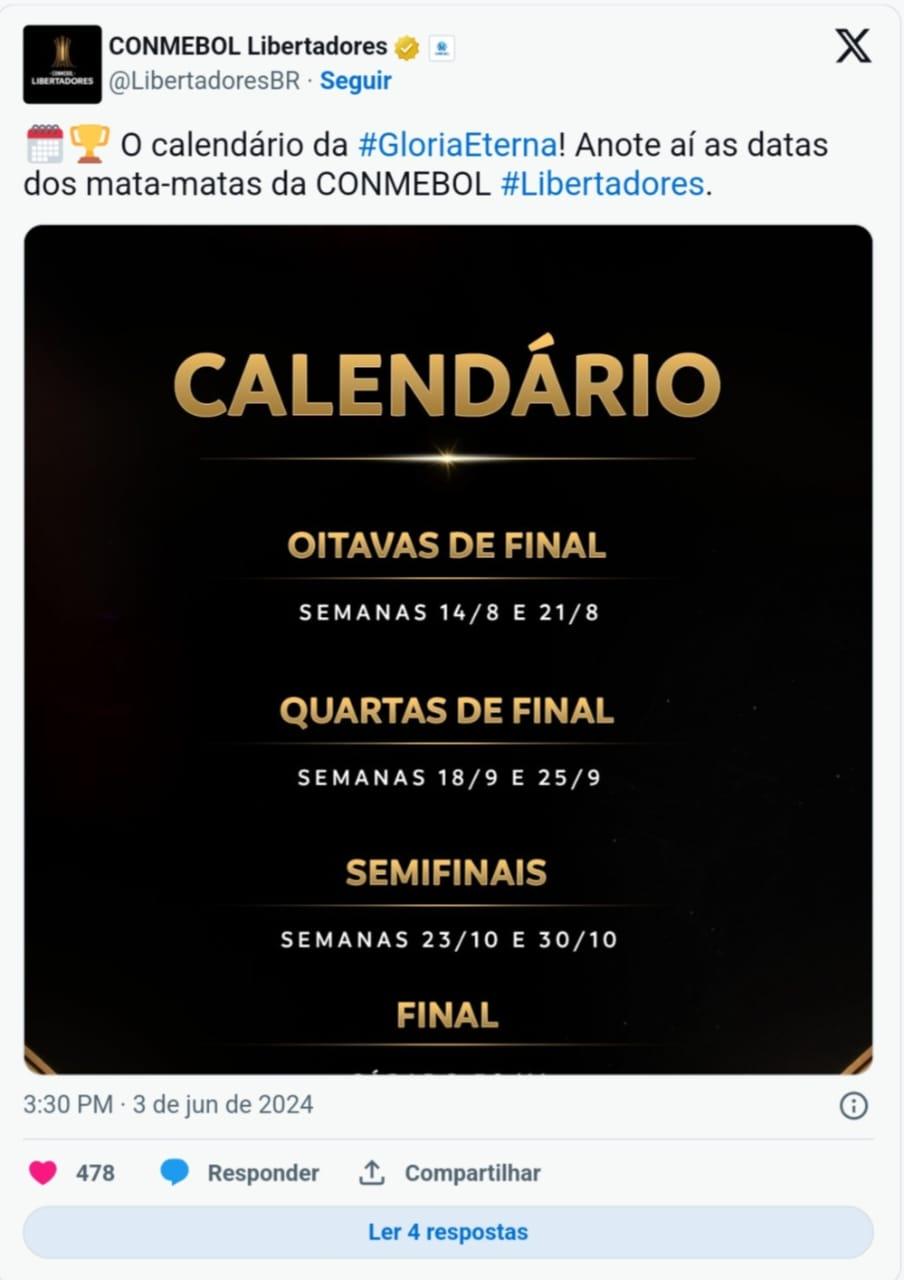The height and width of the screenshot is (1280, 904).
Task: Open the #Libertadores hashtag
Action: tap(602, 185)
